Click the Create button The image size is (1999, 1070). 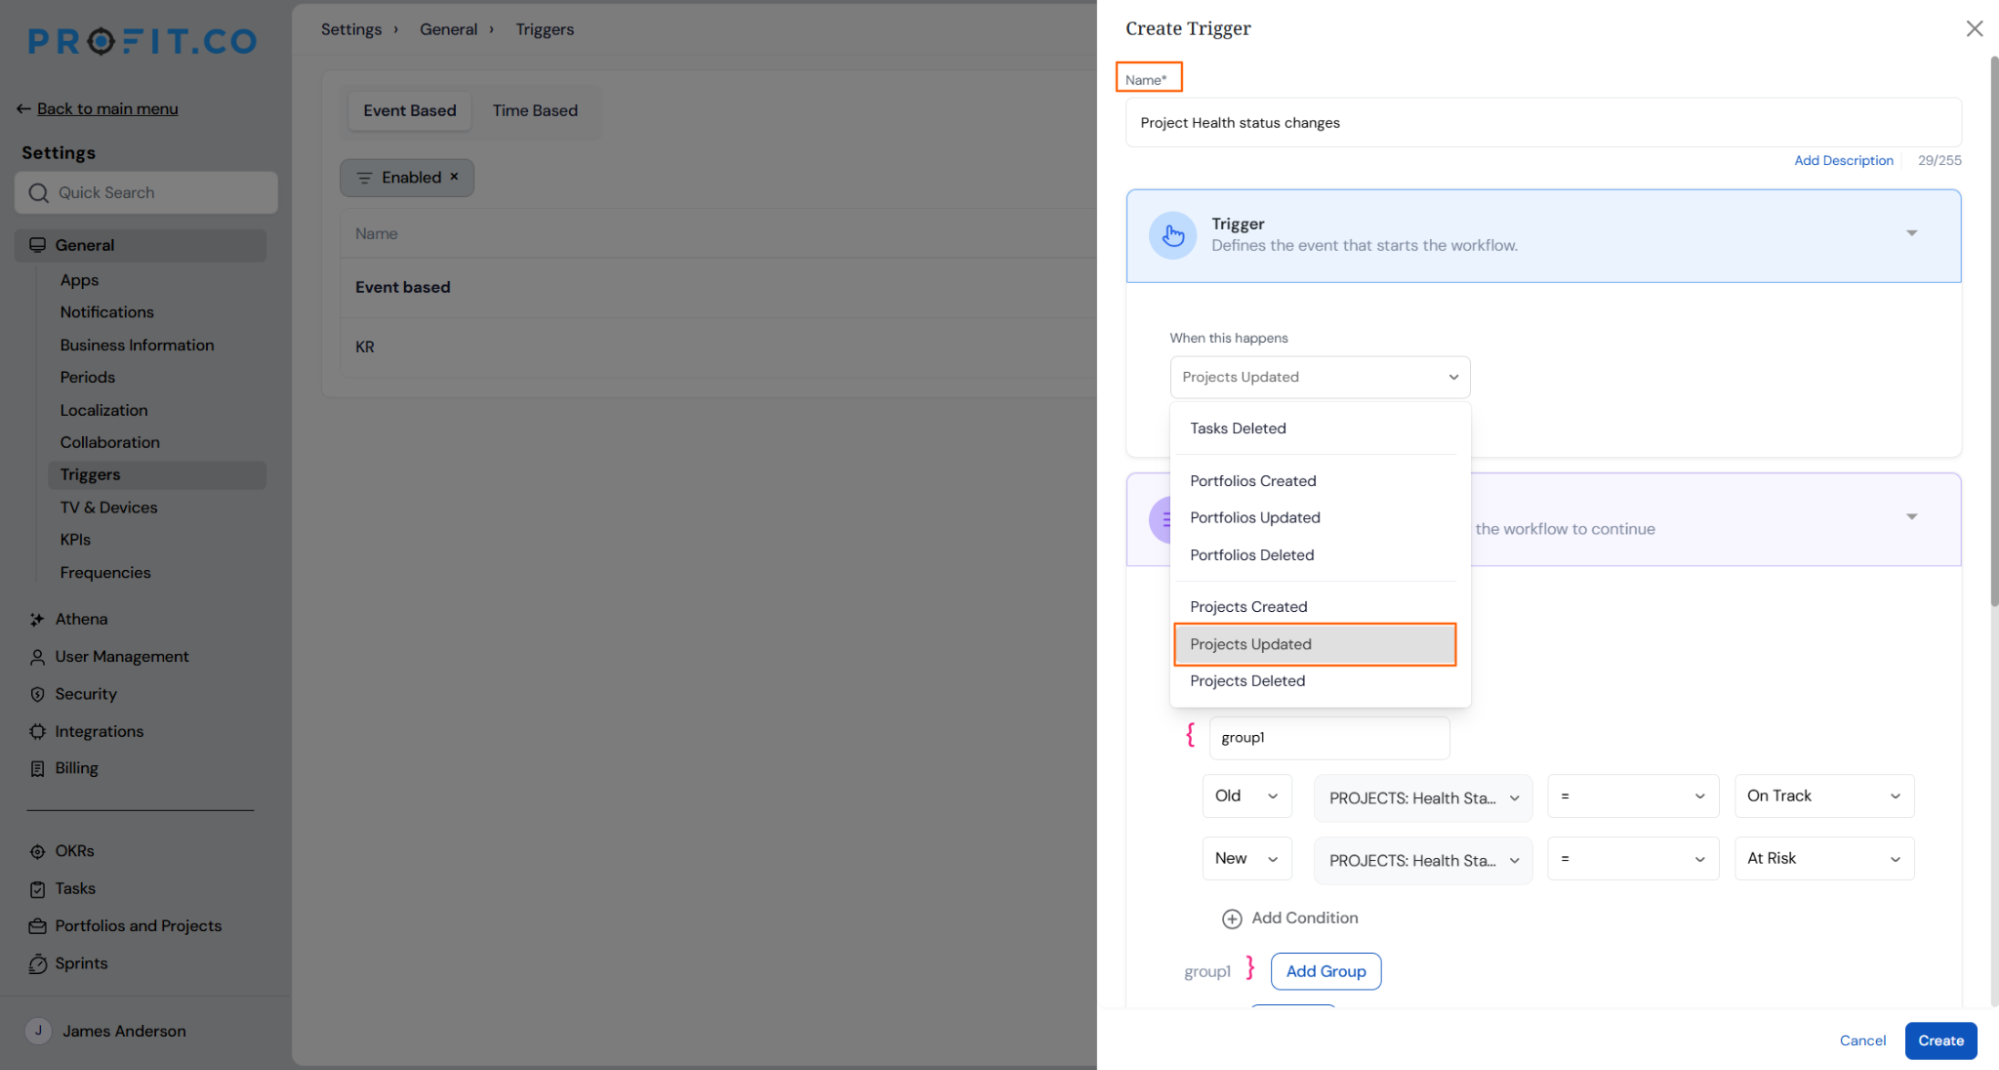(1940, 1041)
